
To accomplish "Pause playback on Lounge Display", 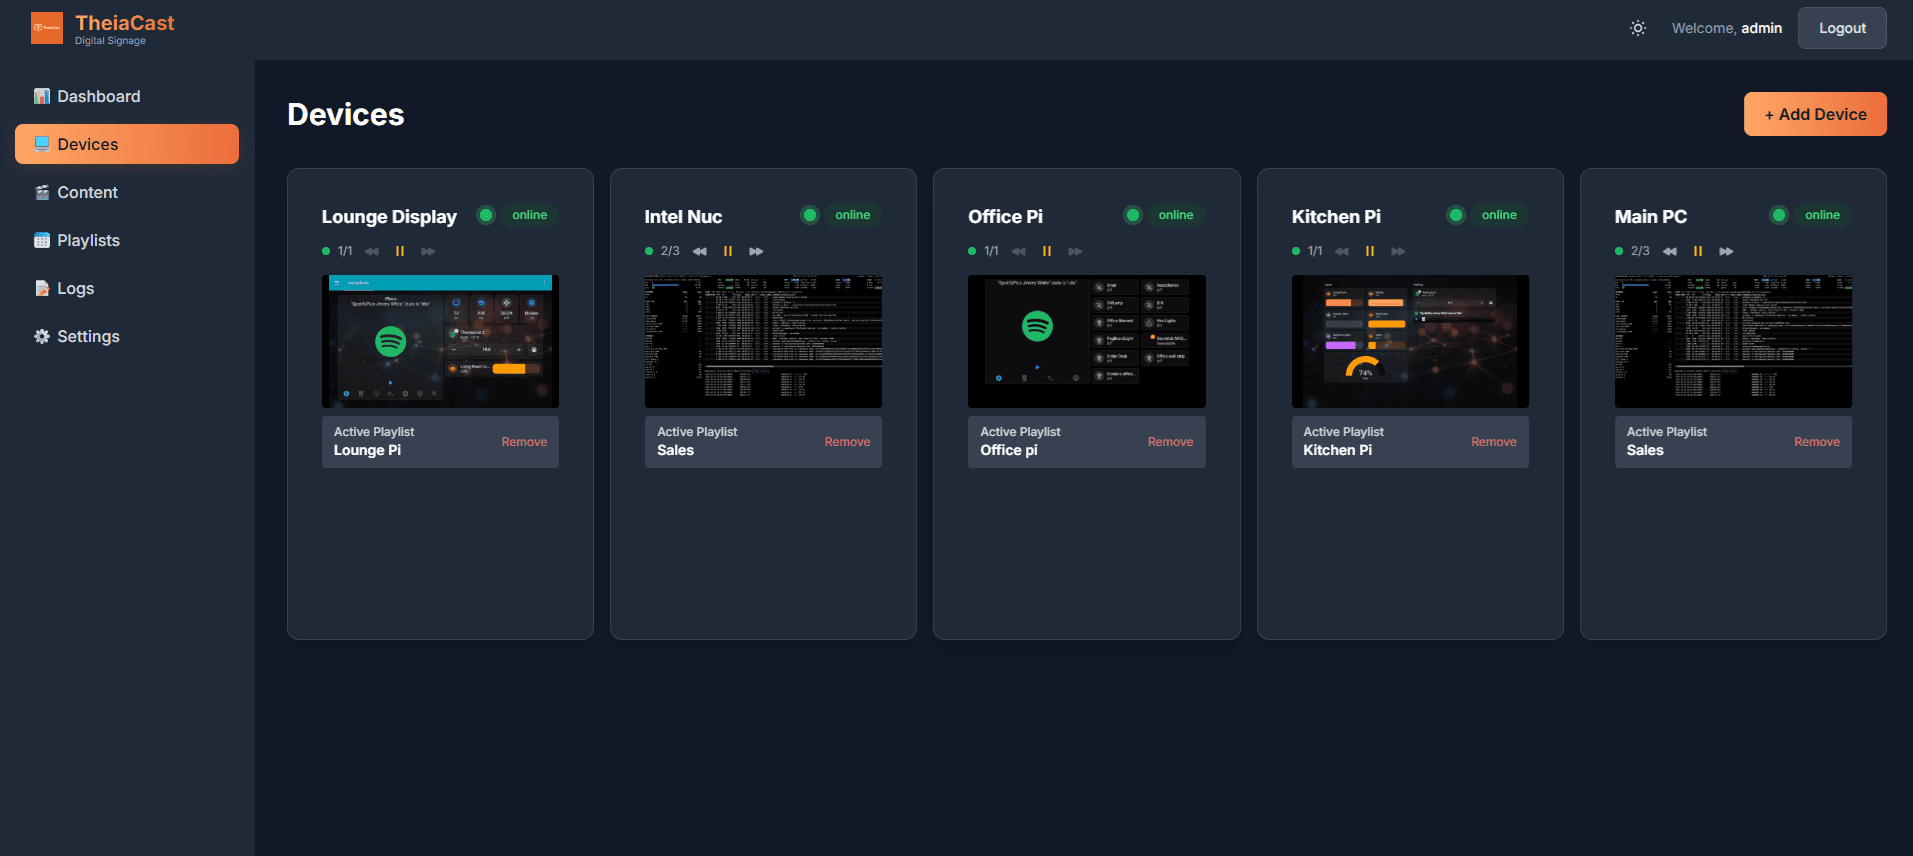I will [400, 251].
